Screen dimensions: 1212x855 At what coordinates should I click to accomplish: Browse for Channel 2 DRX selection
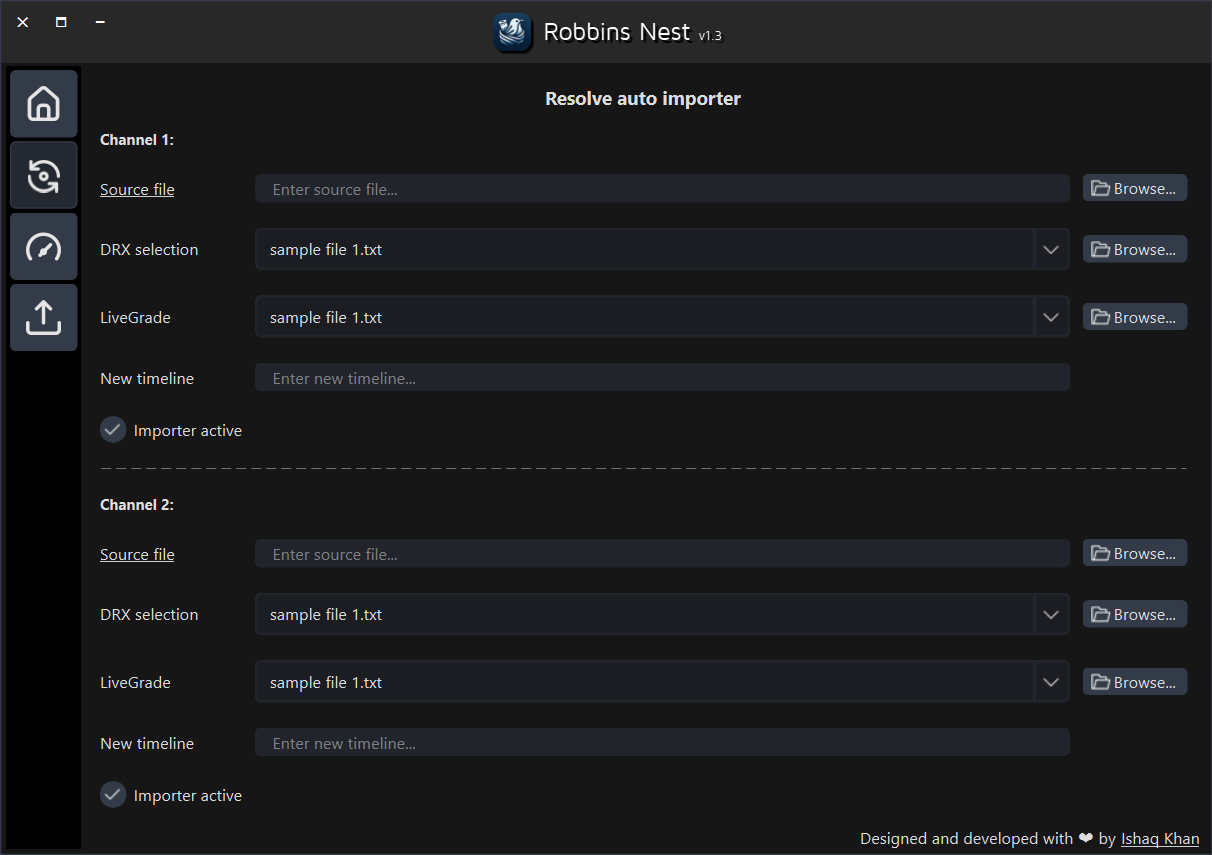(1135, 614)
